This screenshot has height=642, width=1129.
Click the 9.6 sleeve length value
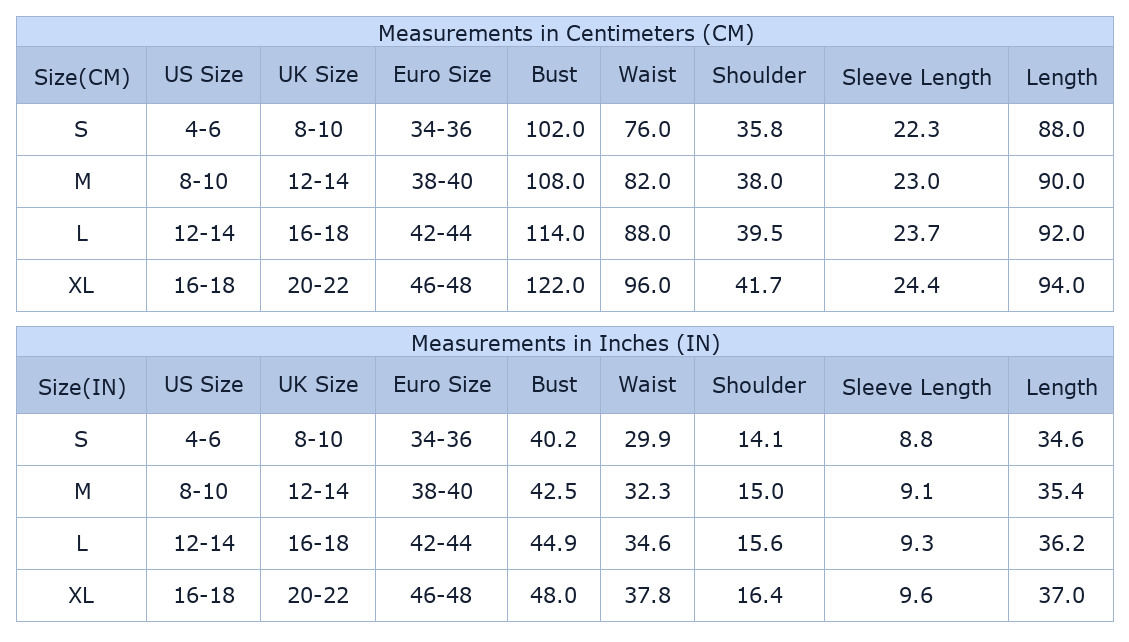[916, 596]
